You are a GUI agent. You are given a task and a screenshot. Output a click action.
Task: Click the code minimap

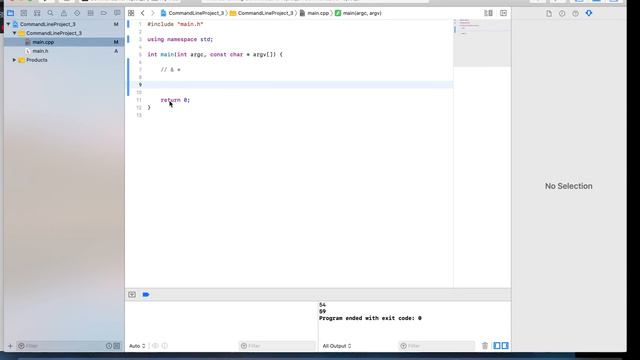pos(482,42)
